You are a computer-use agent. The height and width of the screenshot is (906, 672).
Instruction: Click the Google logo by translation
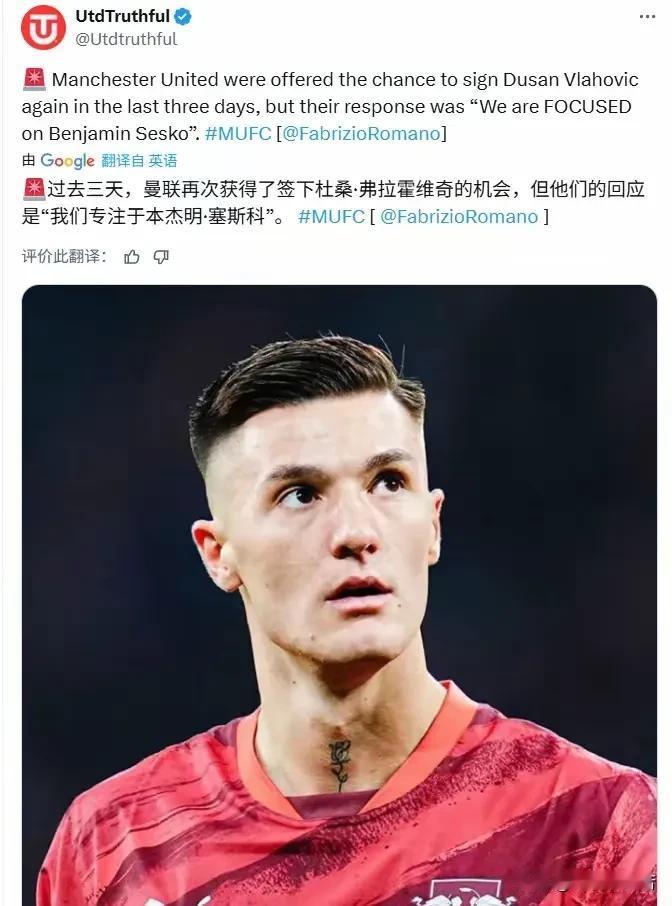point(67,161)
